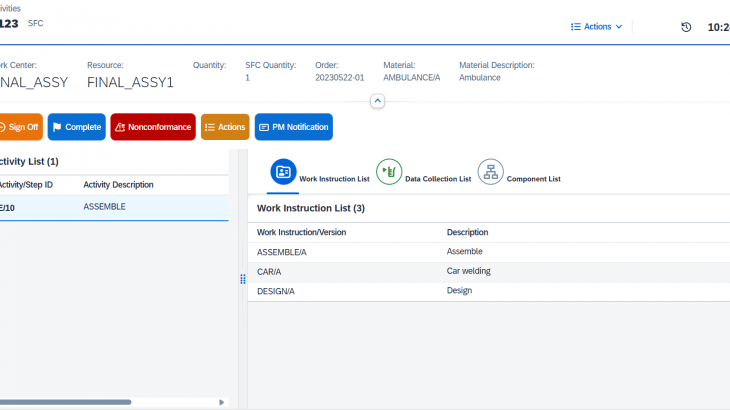Viewport: 730px width, 410px height.
Task: Click the Car welding description cell
Action: coord(468,271)
